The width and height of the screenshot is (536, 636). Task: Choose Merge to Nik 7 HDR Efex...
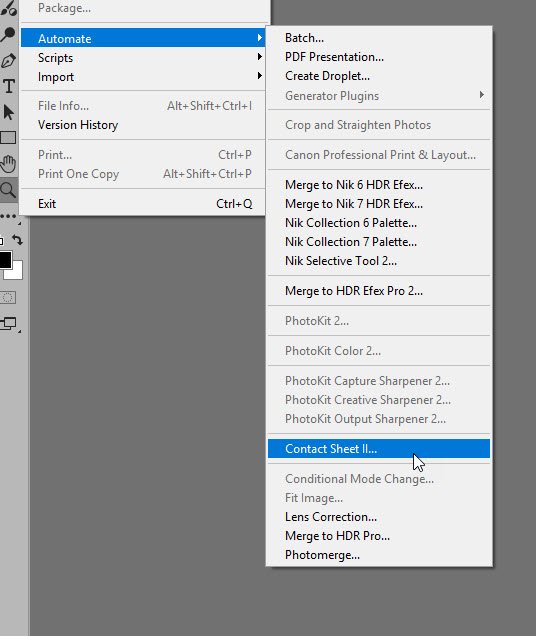379,204
